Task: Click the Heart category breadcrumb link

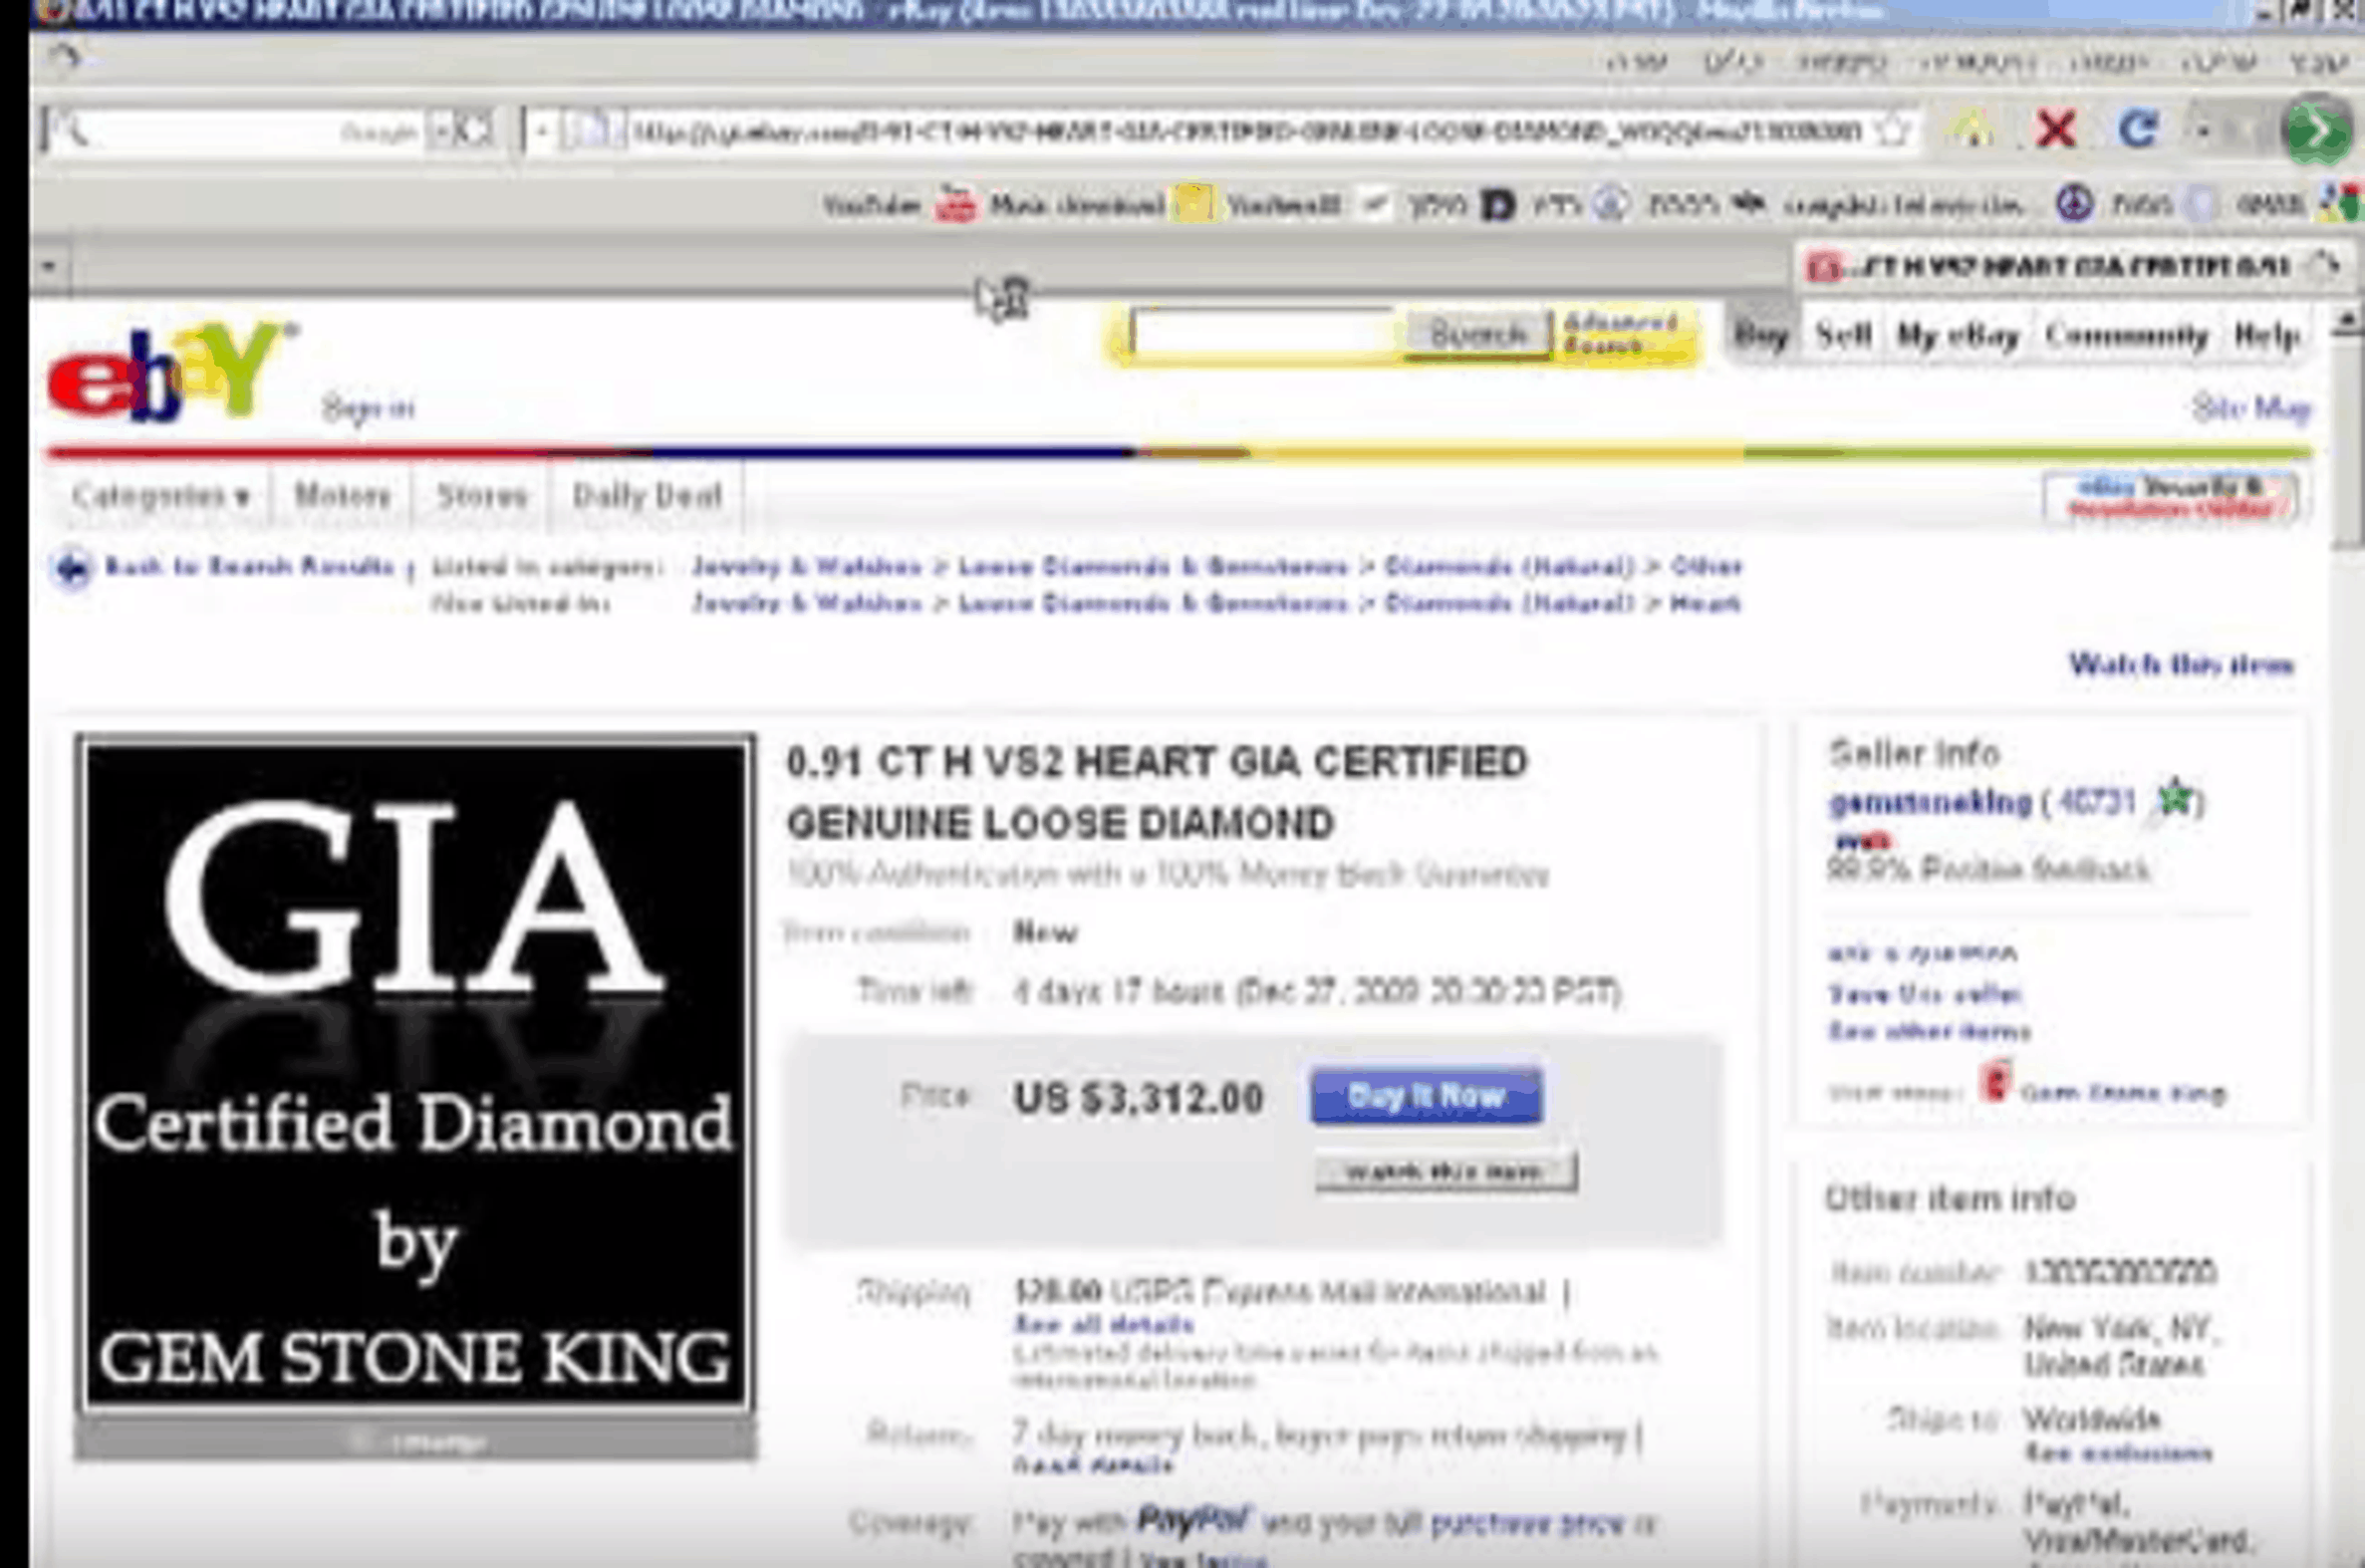Action: (1706, 603)
